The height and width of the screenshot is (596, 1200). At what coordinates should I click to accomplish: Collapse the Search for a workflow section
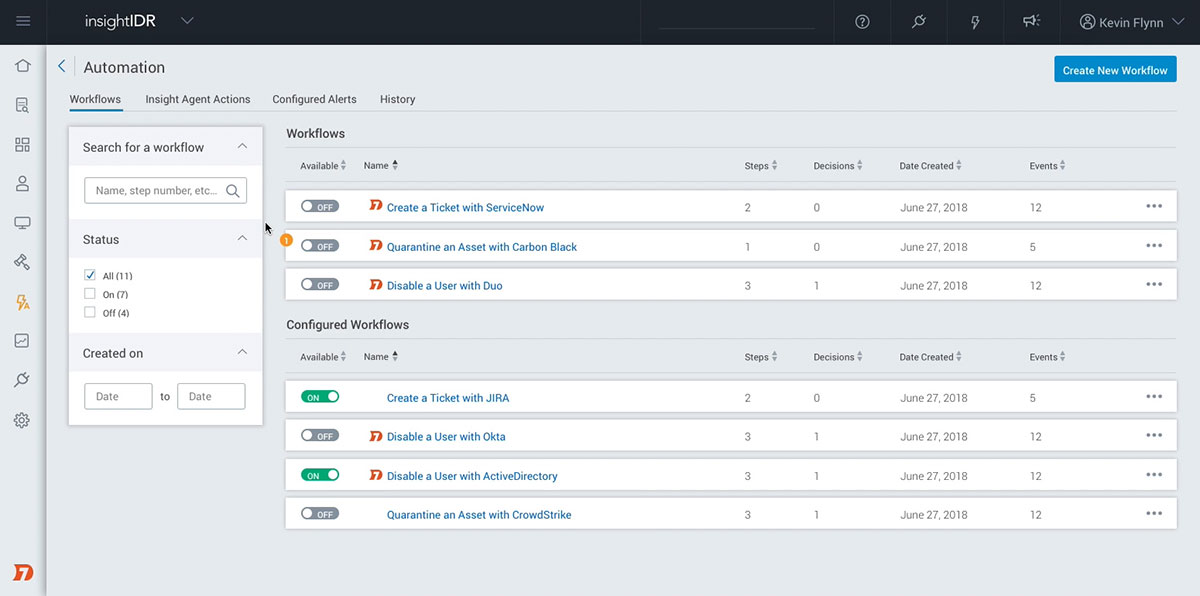(242, 146)
